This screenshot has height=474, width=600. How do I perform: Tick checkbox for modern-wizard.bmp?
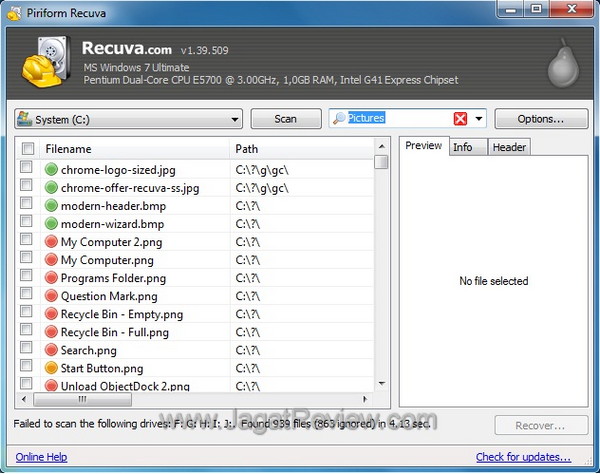coord(26,221)
